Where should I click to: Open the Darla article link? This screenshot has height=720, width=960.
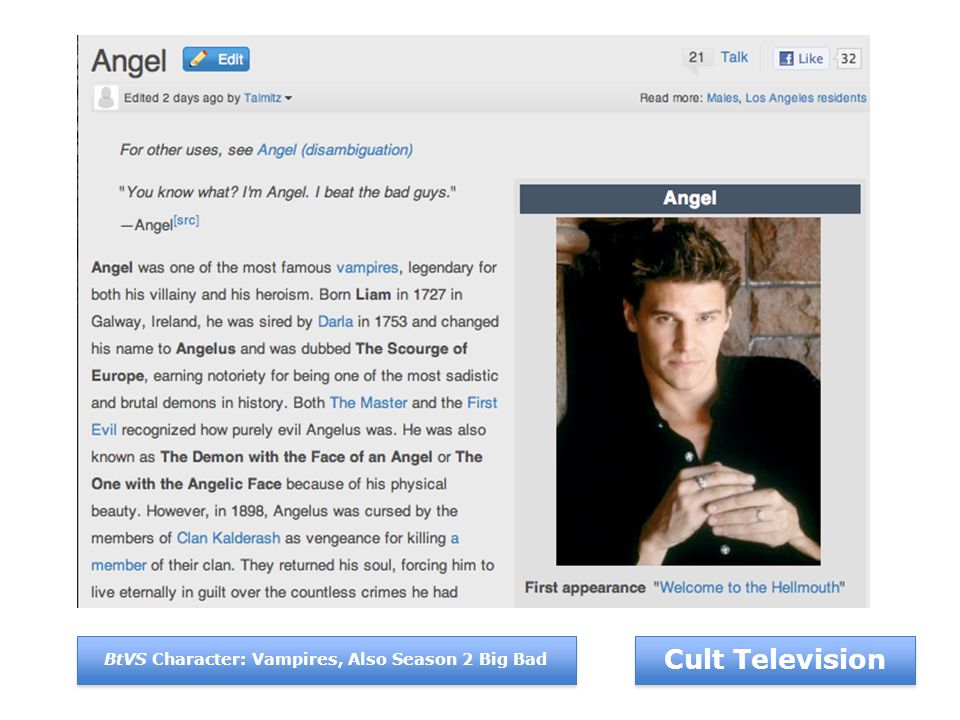[335, 321]
